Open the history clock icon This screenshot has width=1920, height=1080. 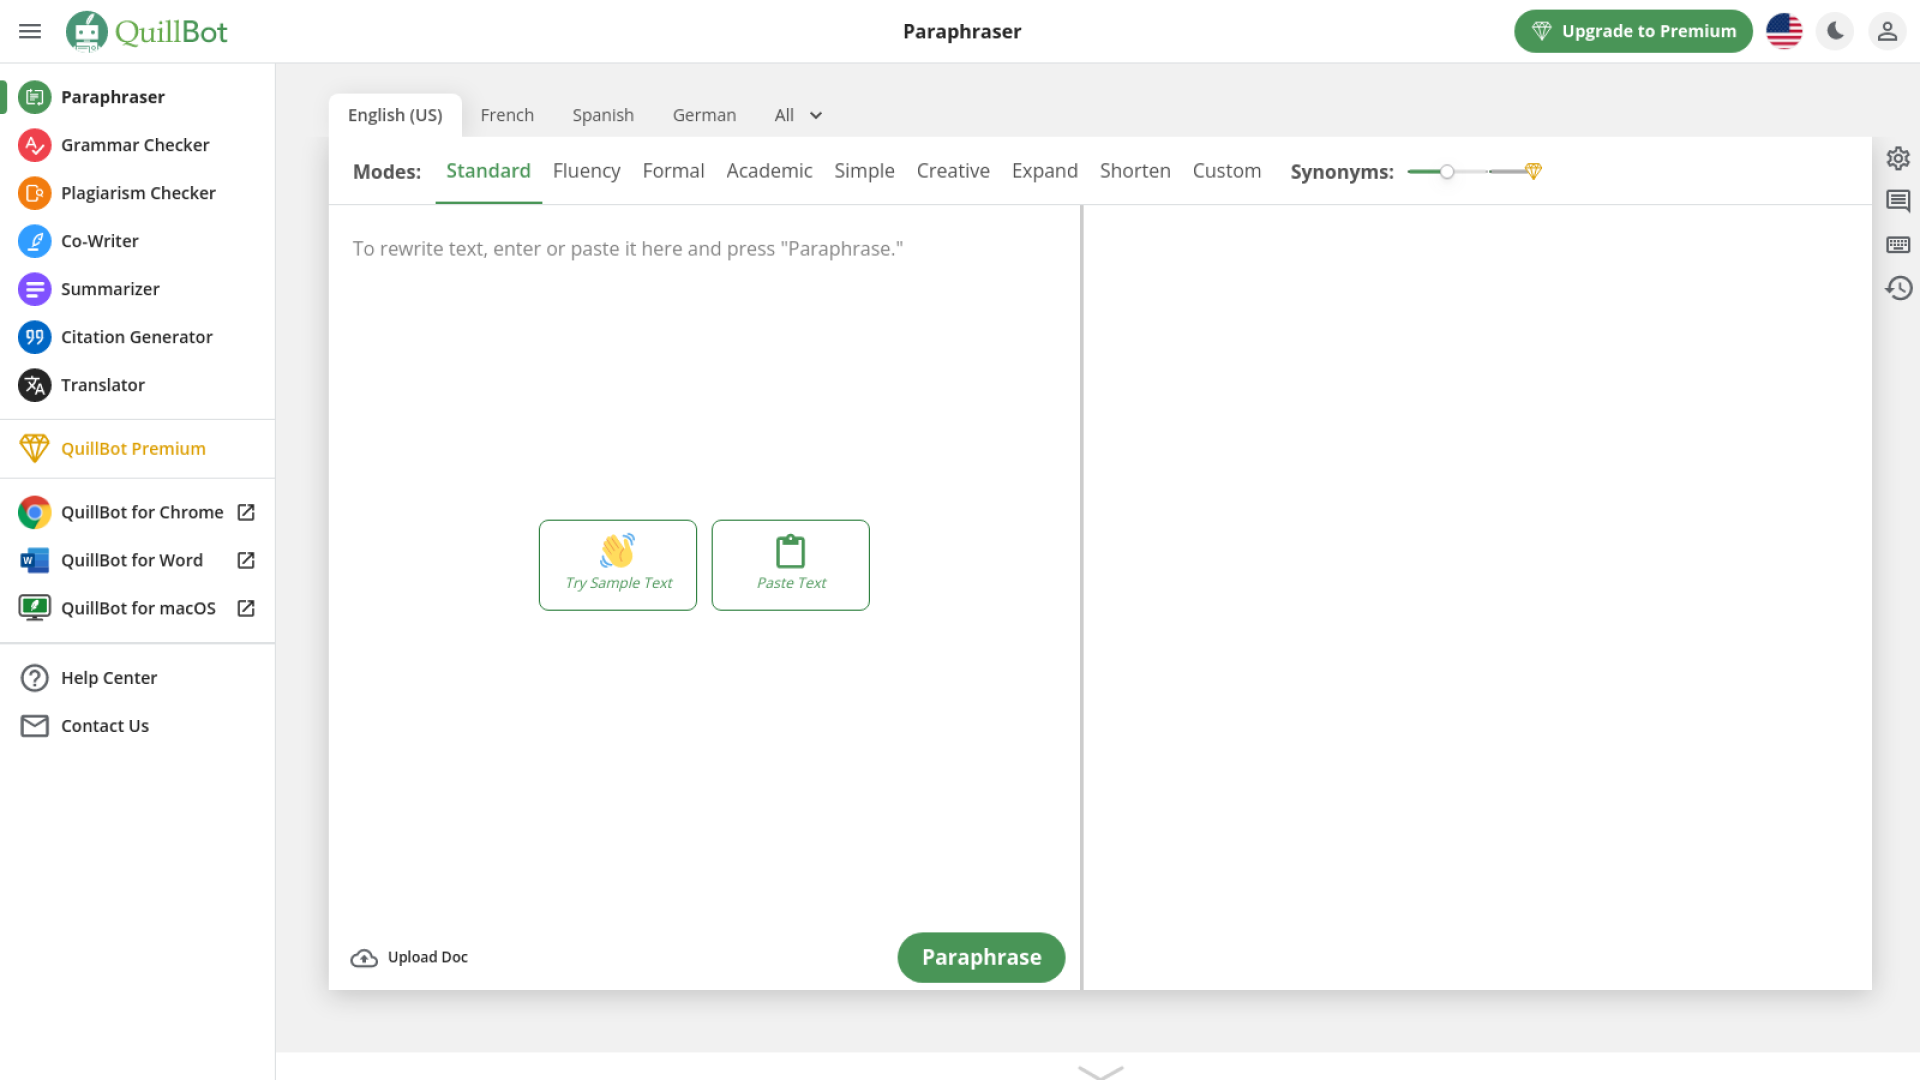click(1898, 289)
